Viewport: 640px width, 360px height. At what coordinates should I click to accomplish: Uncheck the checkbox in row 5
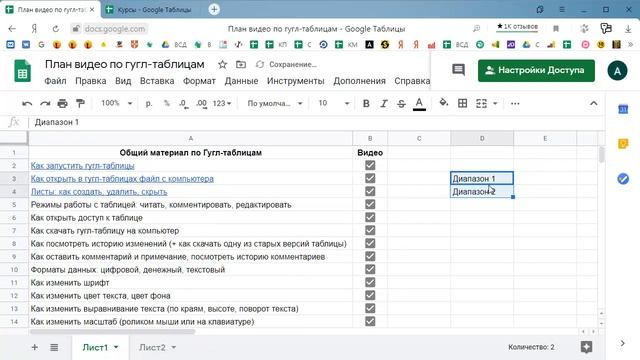point(370,204)
